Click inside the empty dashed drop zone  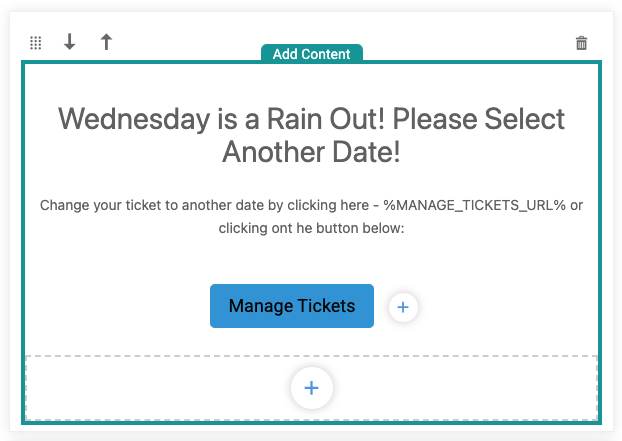coord(159,388)
